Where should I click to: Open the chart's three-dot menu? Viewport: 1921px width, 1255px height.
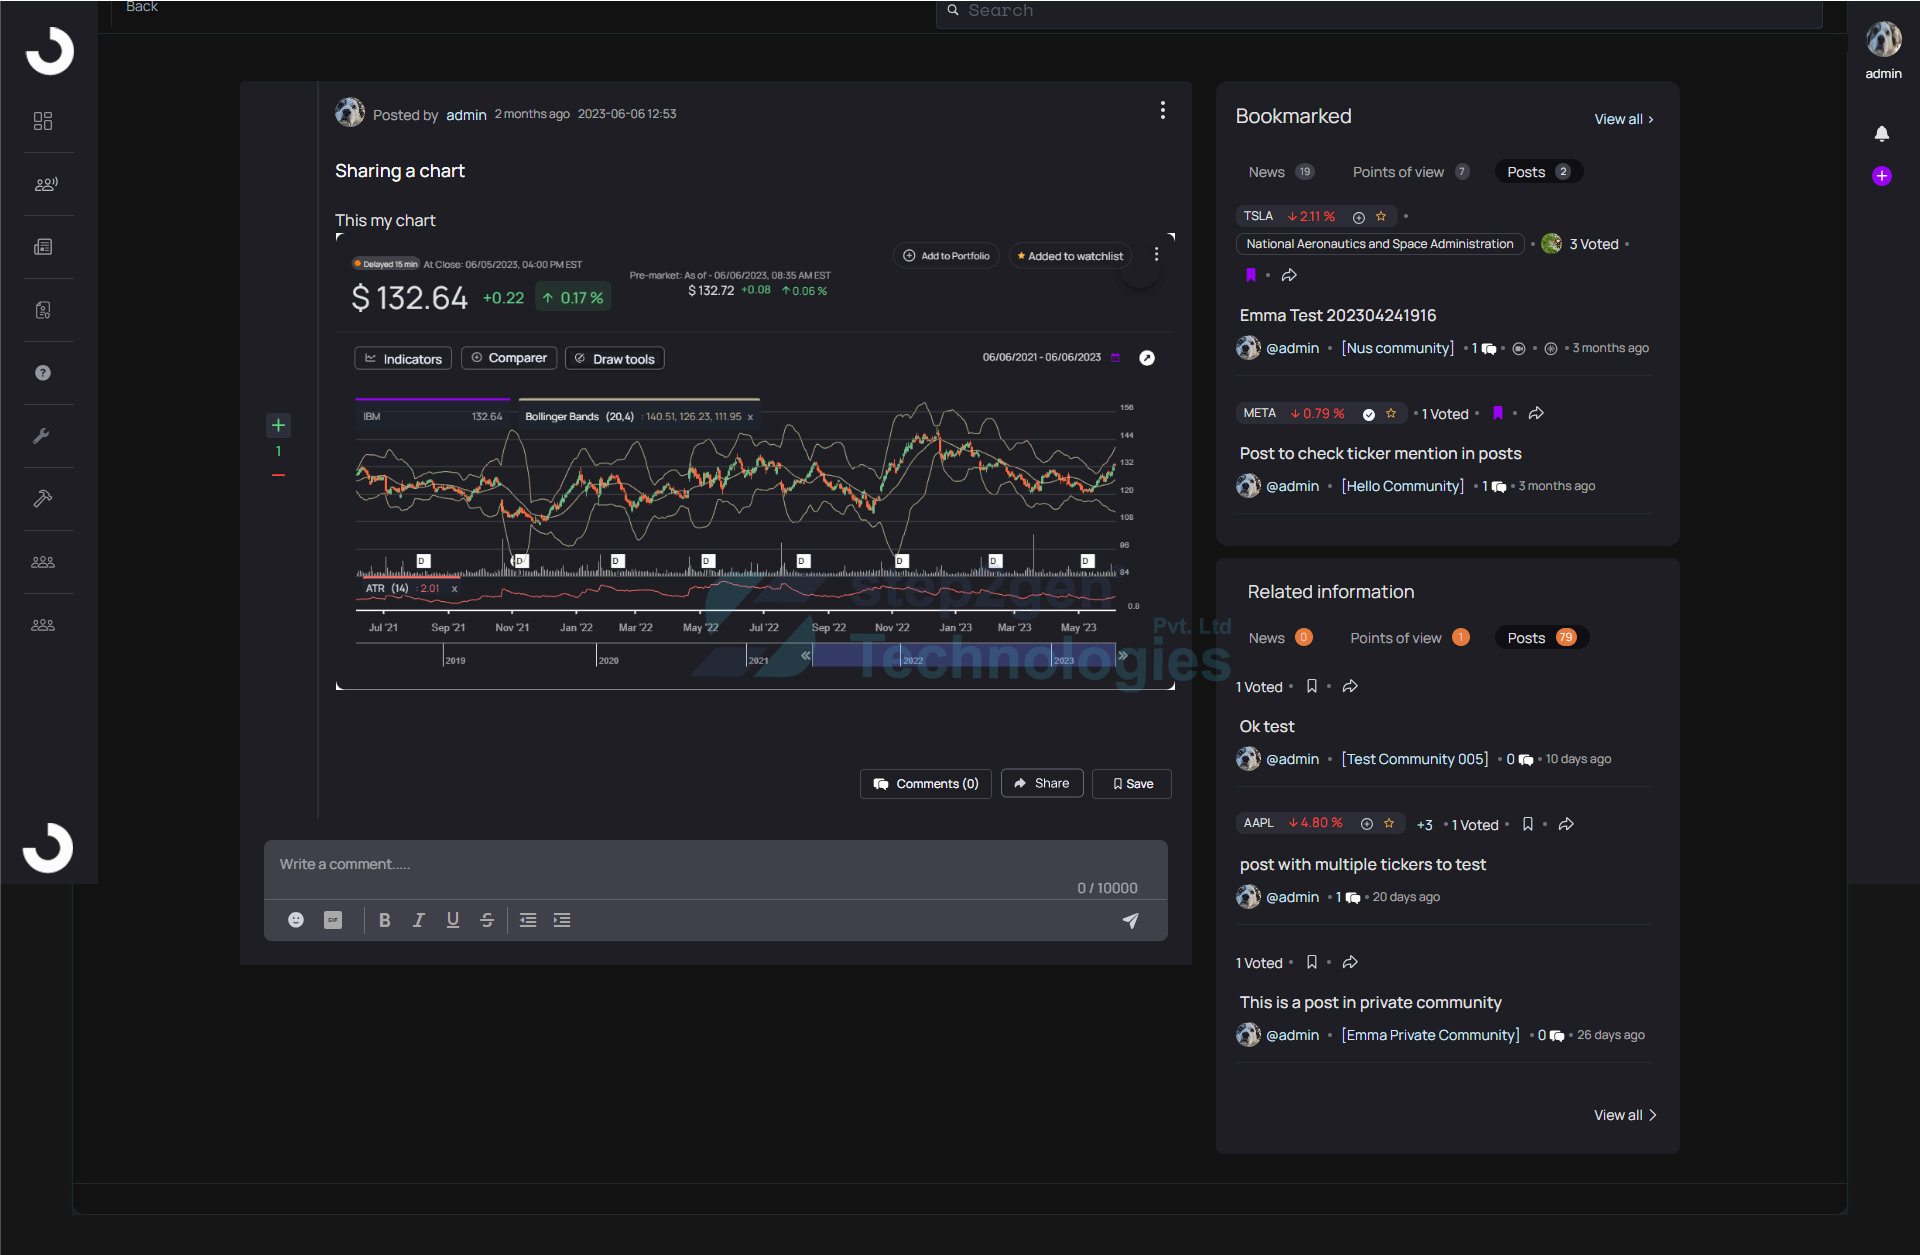[x=1156, y=255]
